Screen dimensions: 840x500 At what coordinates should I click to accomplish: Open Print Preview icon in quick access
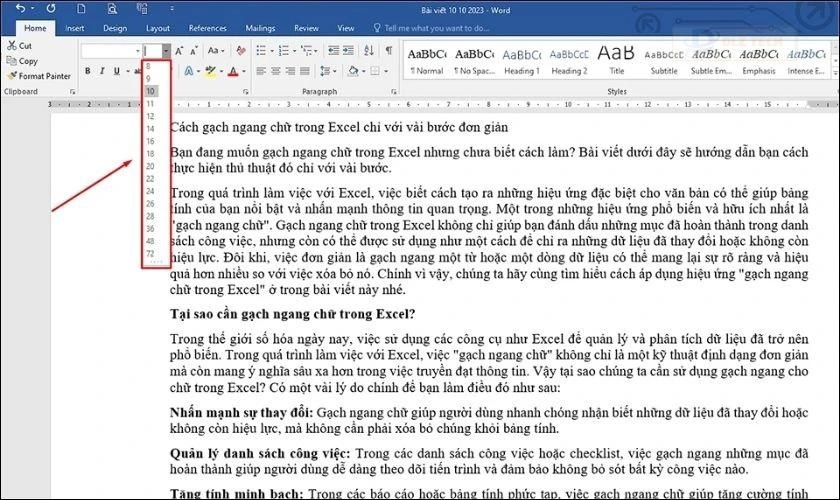111,9
